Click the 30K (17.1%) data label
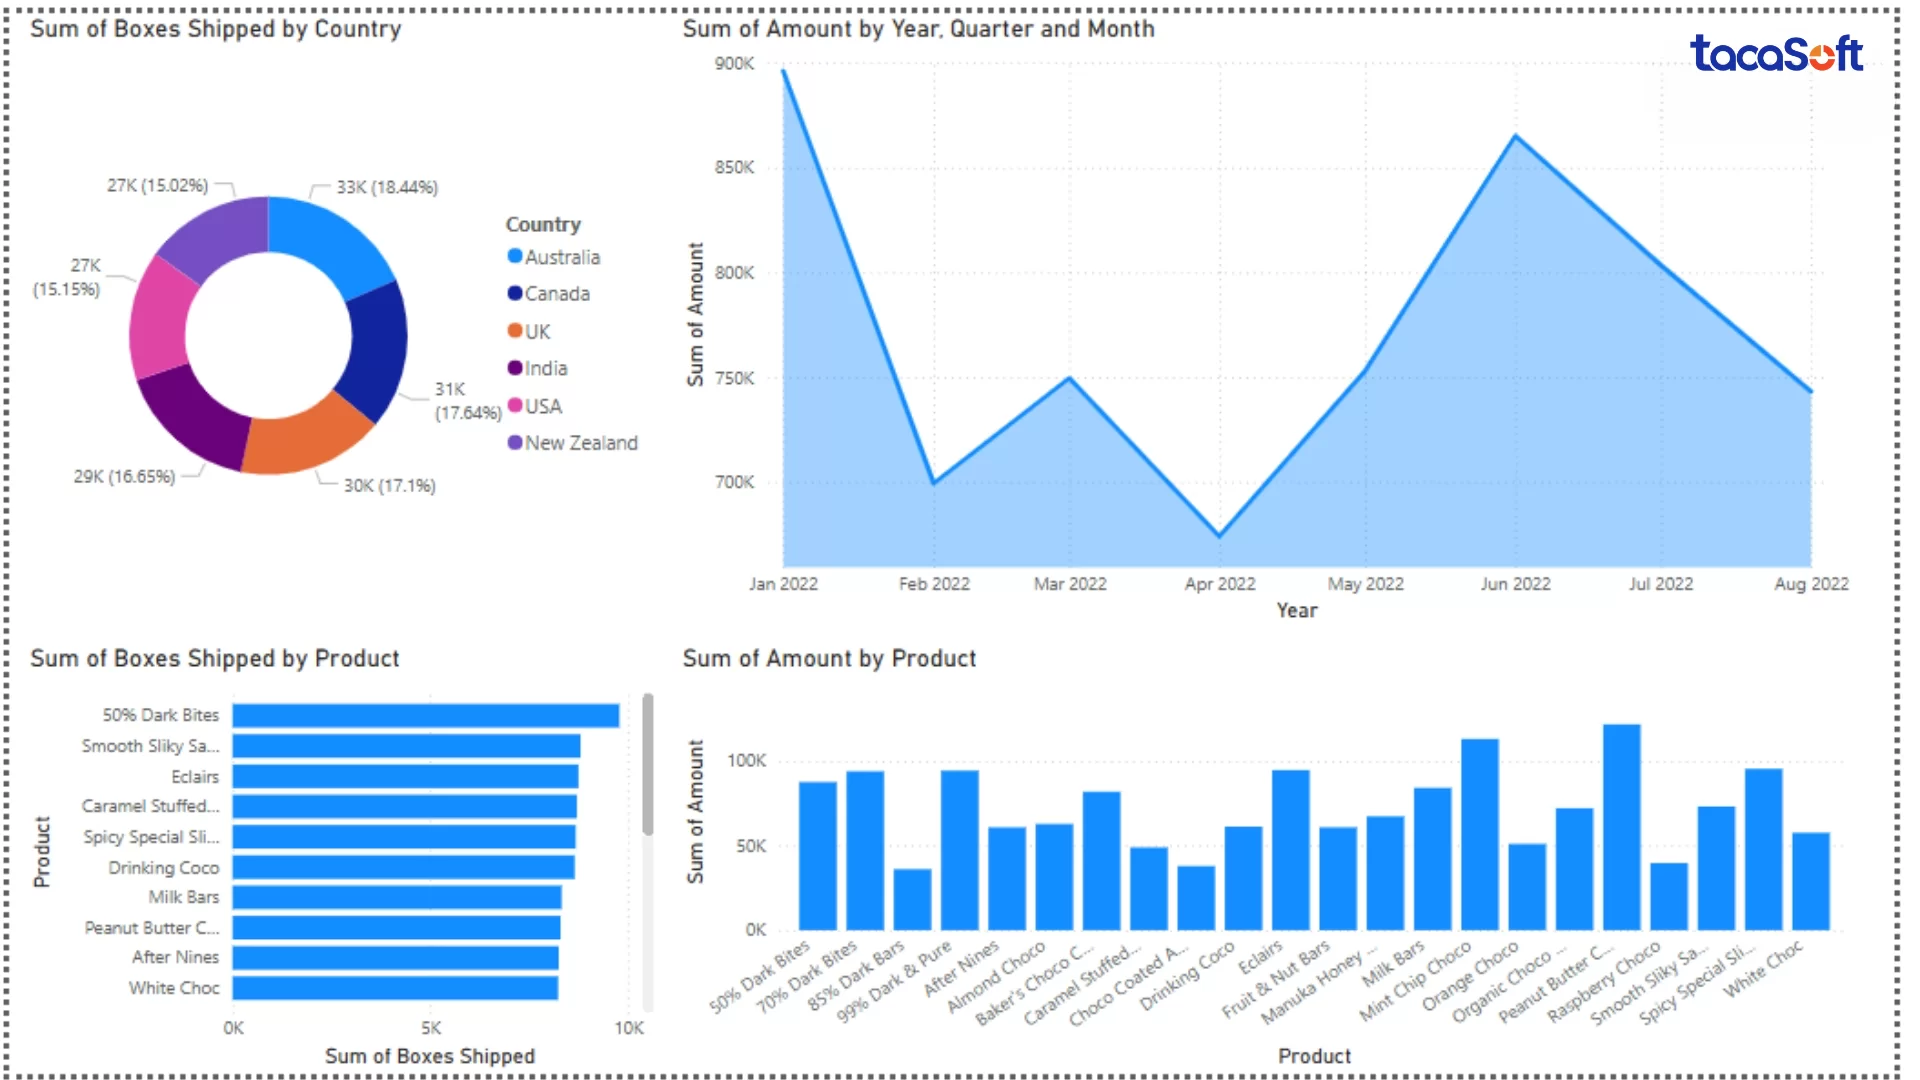1920x1080 pixels. click(x=390, y=486)
